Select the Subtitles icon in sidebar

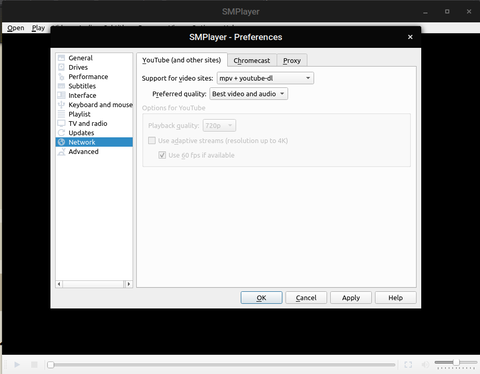61,86
